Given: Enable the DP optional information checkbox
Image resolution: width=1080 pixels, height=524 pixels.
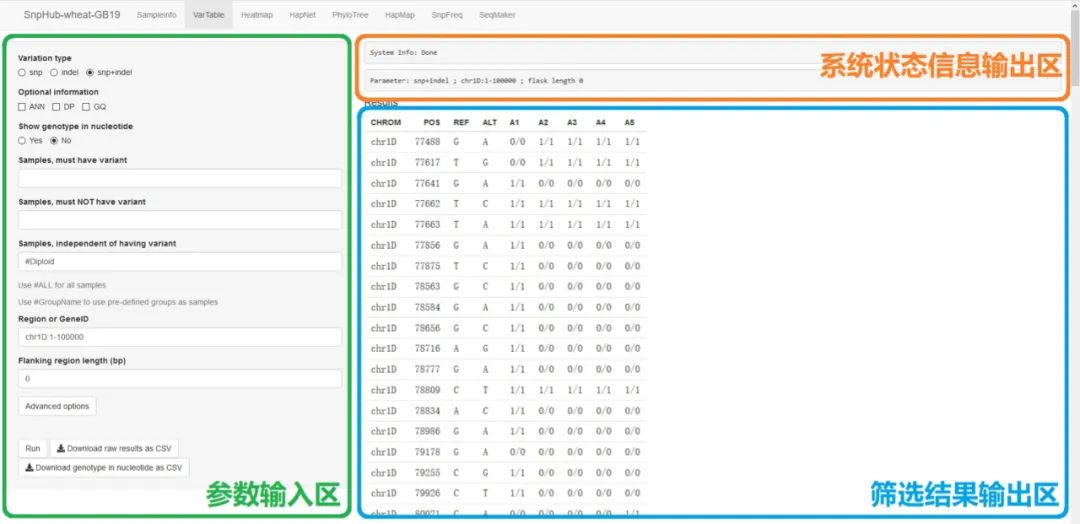Looking at the screenshot, I should pyautogui.click(x=56, y=107).
